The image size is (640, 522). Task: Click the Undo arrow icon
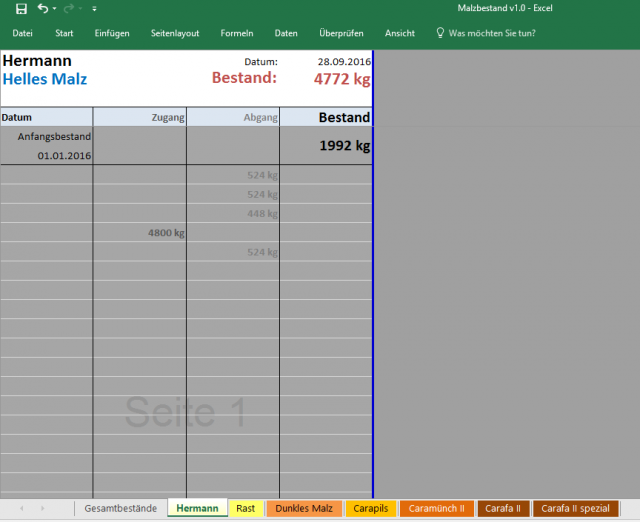point(42,8)
